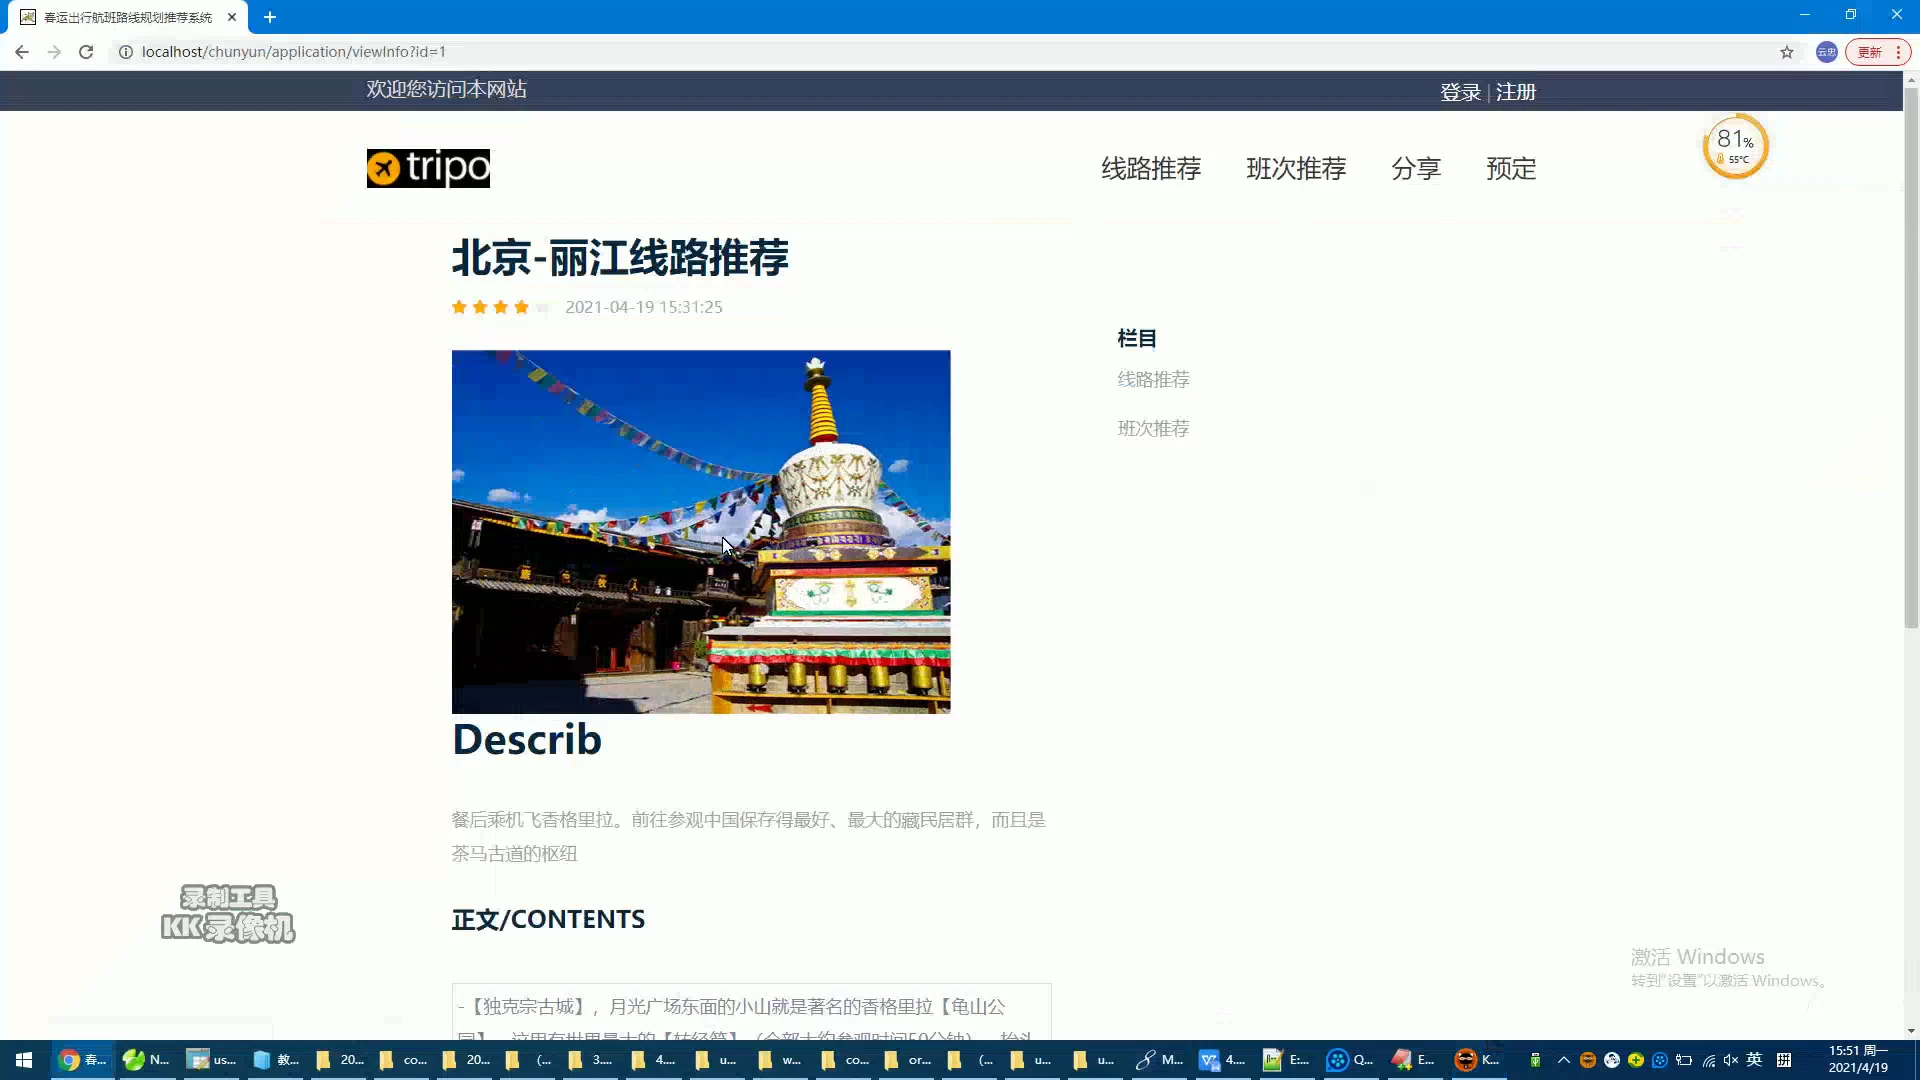
Task: Bookmark this page with star icon
Action: click(1786, 52)
